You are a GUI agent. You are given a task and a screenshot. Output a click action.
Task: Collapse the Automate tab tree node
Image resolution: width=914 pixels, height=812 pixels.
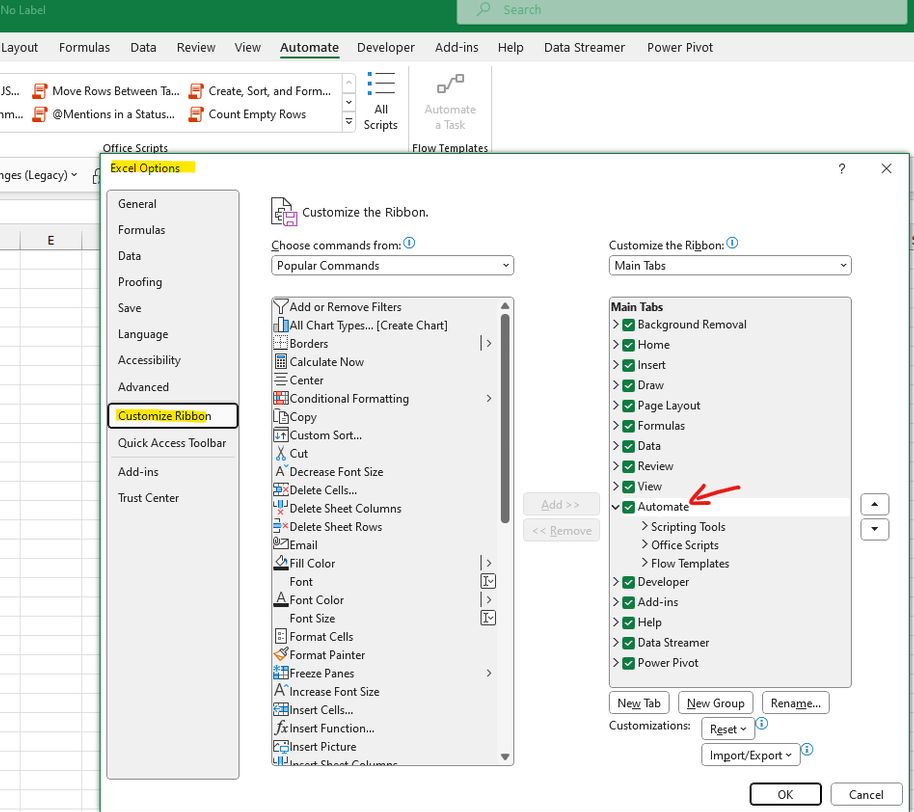(616, 507)
